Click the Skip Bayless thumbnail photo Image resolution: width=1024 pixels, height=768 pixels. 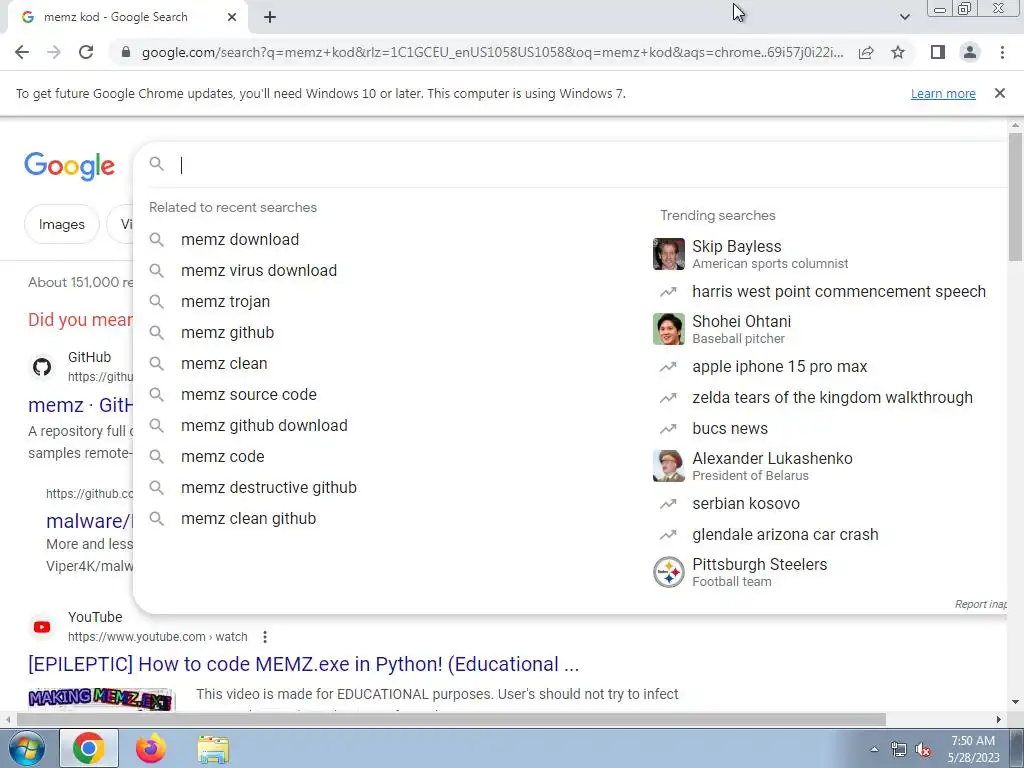pyautogui.click(x=669, y=254)
